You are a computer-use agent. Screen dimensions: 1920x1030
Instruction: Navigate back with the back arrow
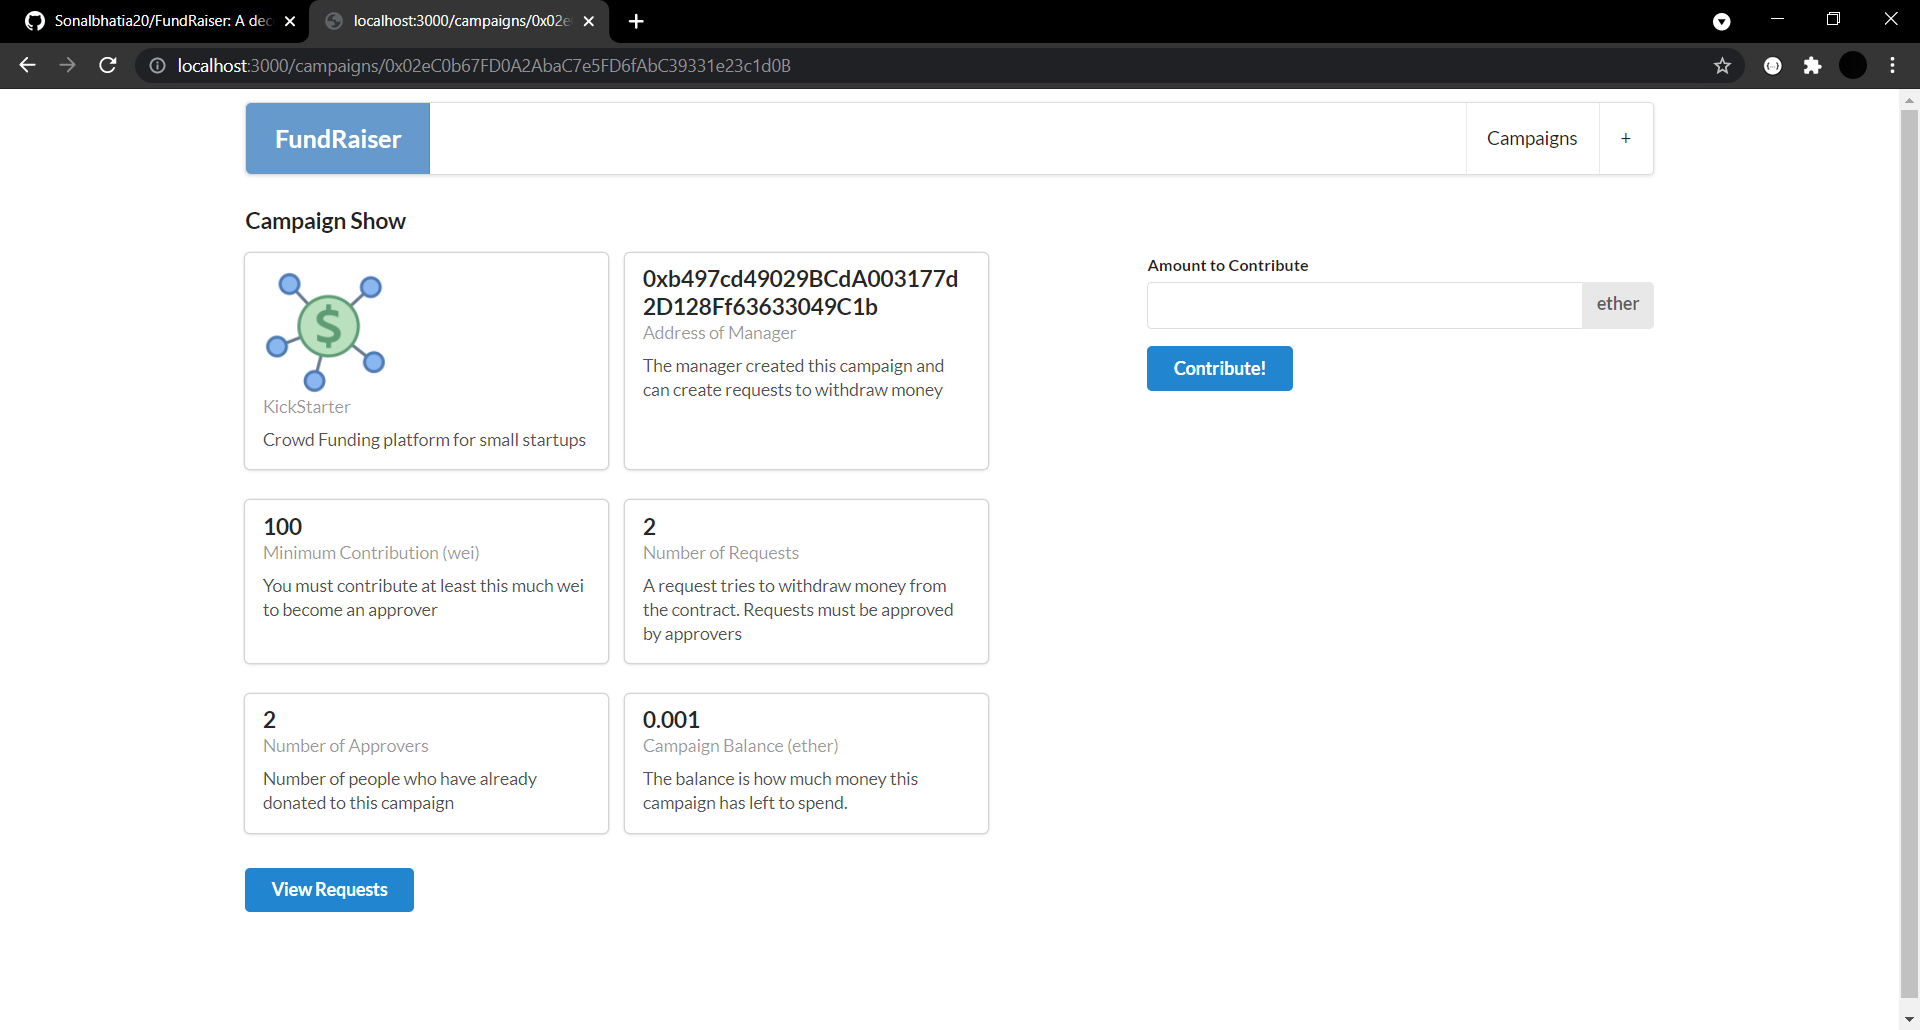point(27,66)
